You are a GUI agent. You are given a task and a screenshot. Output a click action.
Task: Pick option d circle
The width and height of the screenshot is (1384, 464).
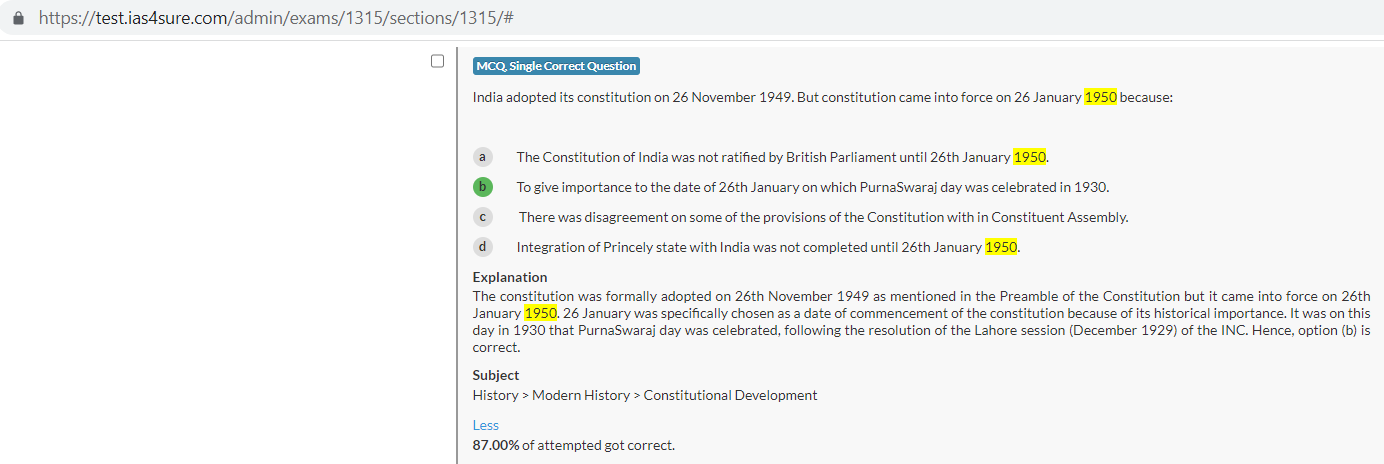(483, 247)
